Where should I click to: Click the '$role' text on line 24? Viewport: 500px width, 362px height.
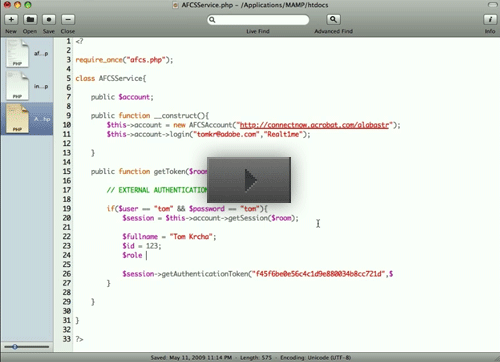click(132, 255)
